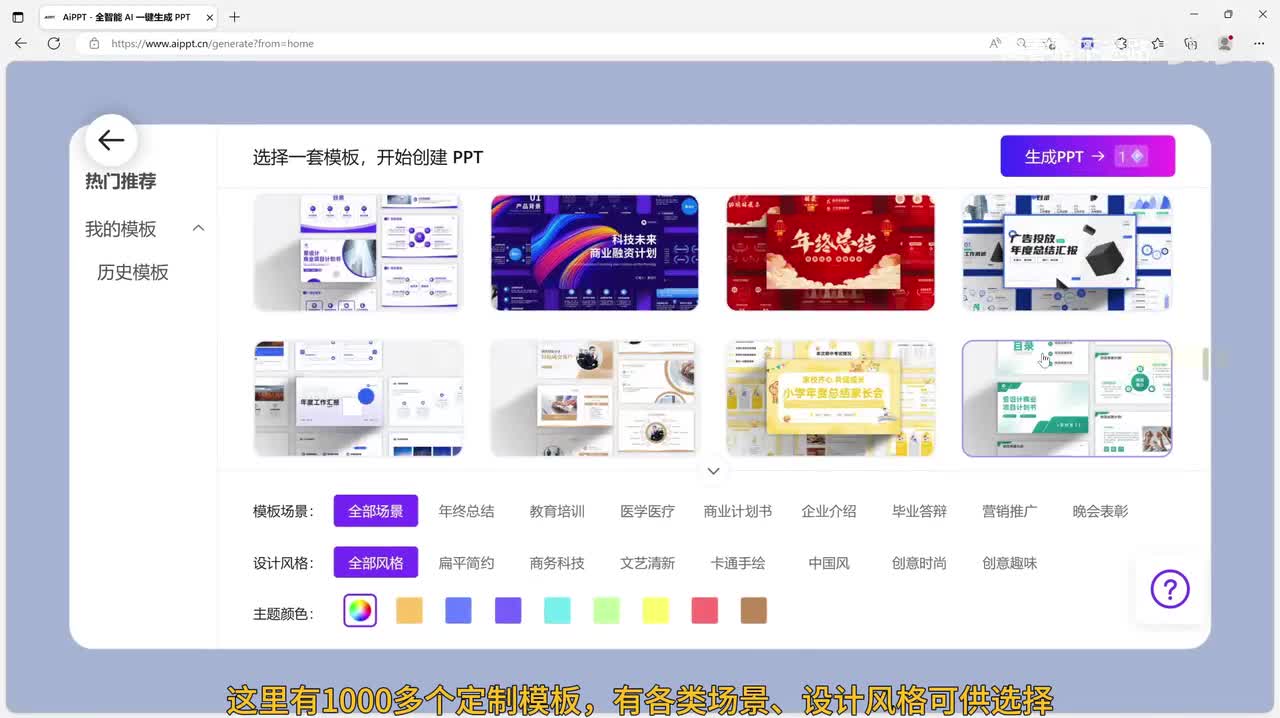
Task: Click the browser profile avatar icon
Action: [x=1225, y=43]
